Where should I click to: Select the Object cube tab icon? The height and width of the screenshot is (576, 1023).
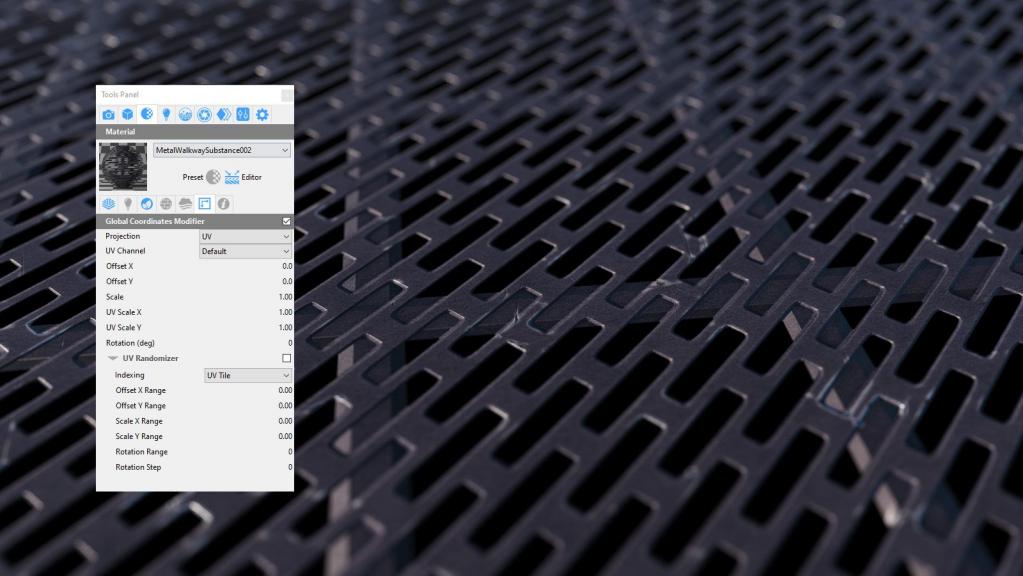point(128,115)
